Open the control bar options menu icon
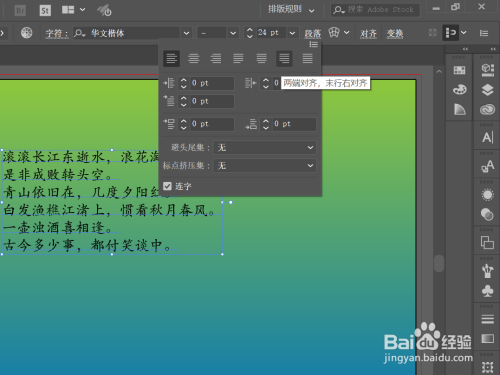500x375 pixels. pos(484,33)
